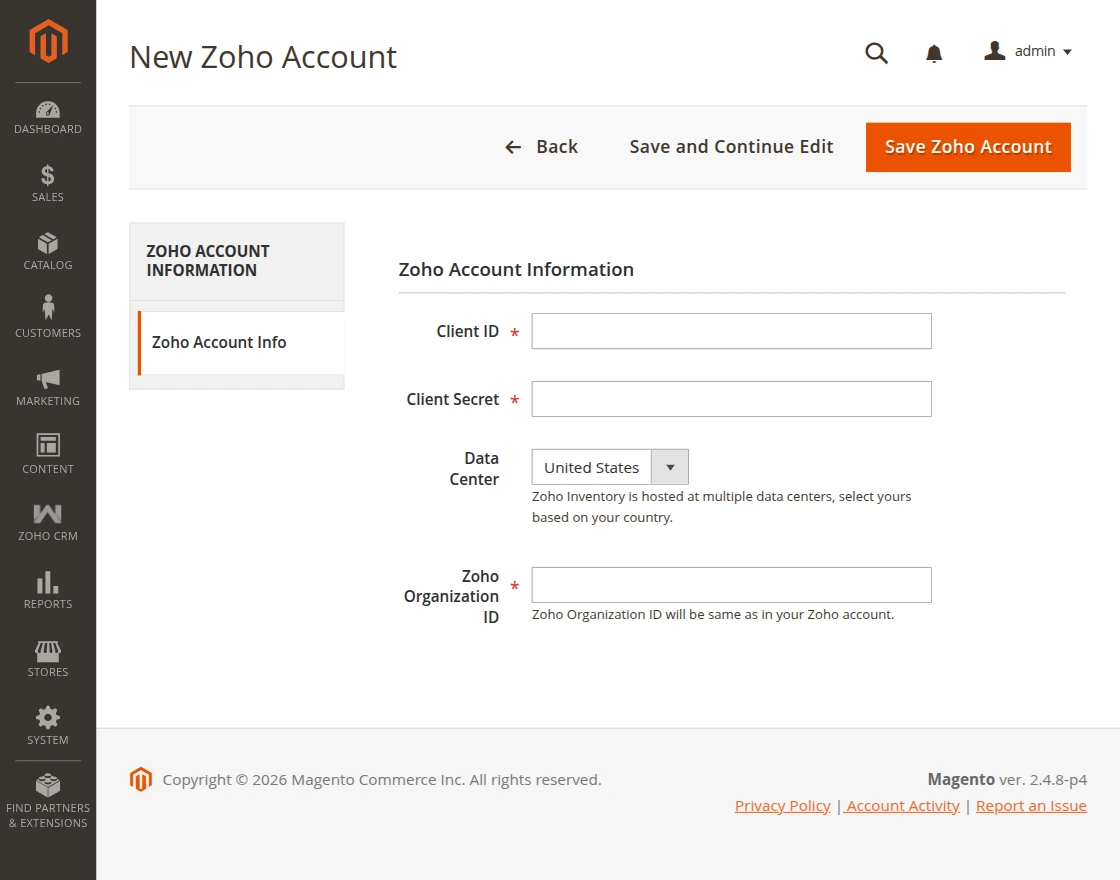The height and width of the screenshot is (880, 1120).
Task: Click the Data Center label
Action: pos(474,469)
